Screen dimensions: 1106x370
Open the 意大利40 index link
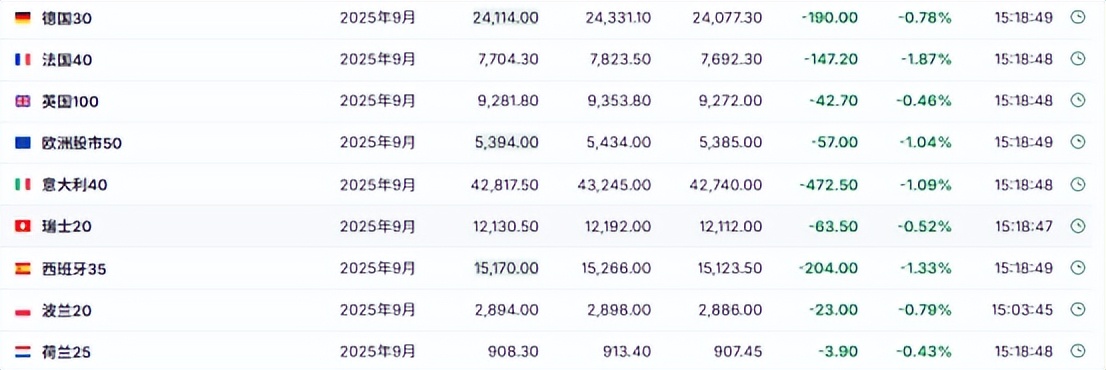coord(74,185)
